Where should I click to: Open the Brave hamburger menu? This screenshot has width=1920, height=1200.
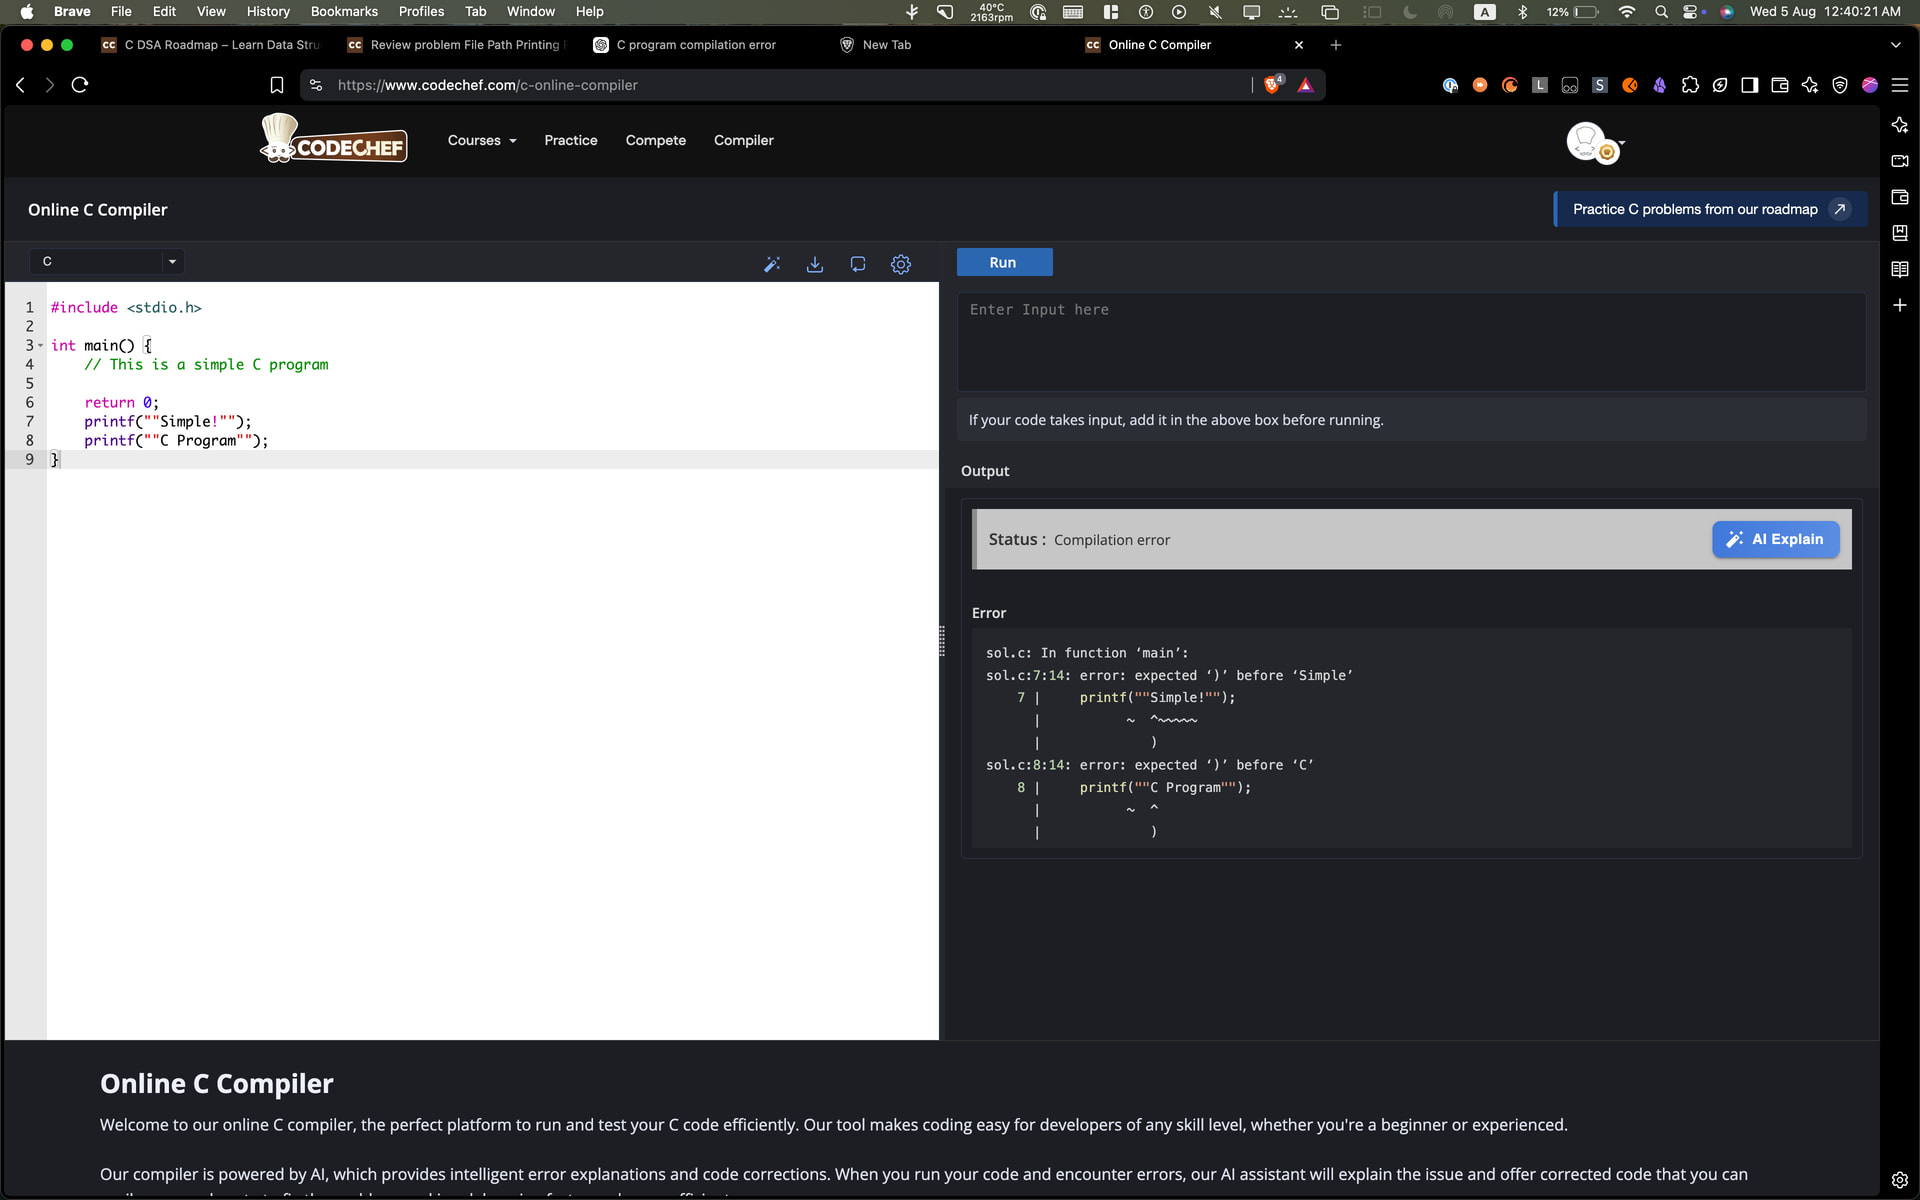(x=1900, y=85)
